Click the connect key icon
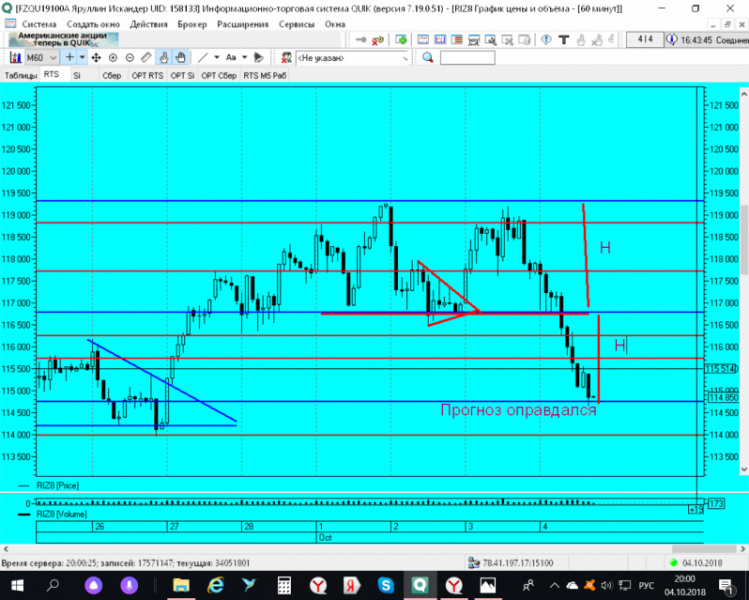Screen dimensions: 749x600 tap(361, 40)
